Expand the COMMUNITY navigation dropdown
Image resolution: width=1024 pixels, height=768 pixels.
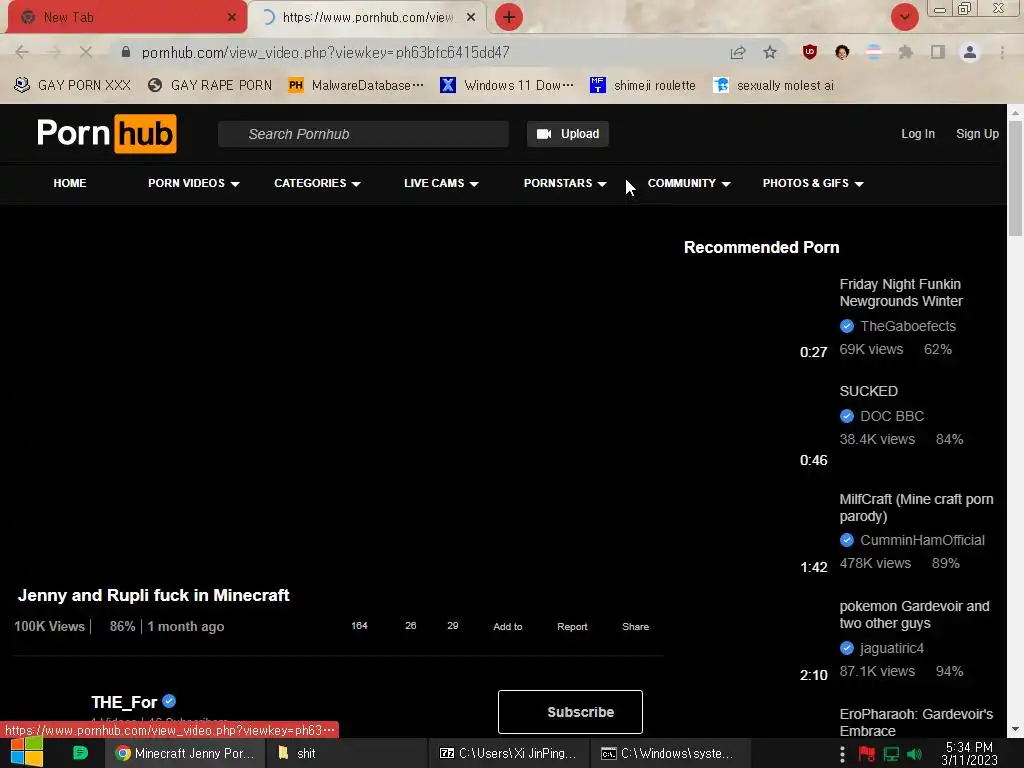tap(689, 184)
